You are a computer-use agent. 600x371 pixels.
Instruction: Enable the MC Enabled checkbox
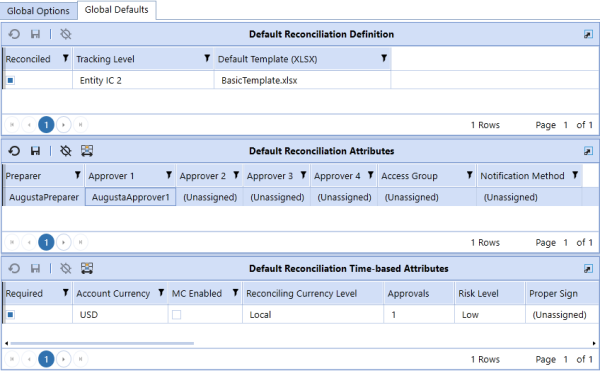(x=176, y=315)
